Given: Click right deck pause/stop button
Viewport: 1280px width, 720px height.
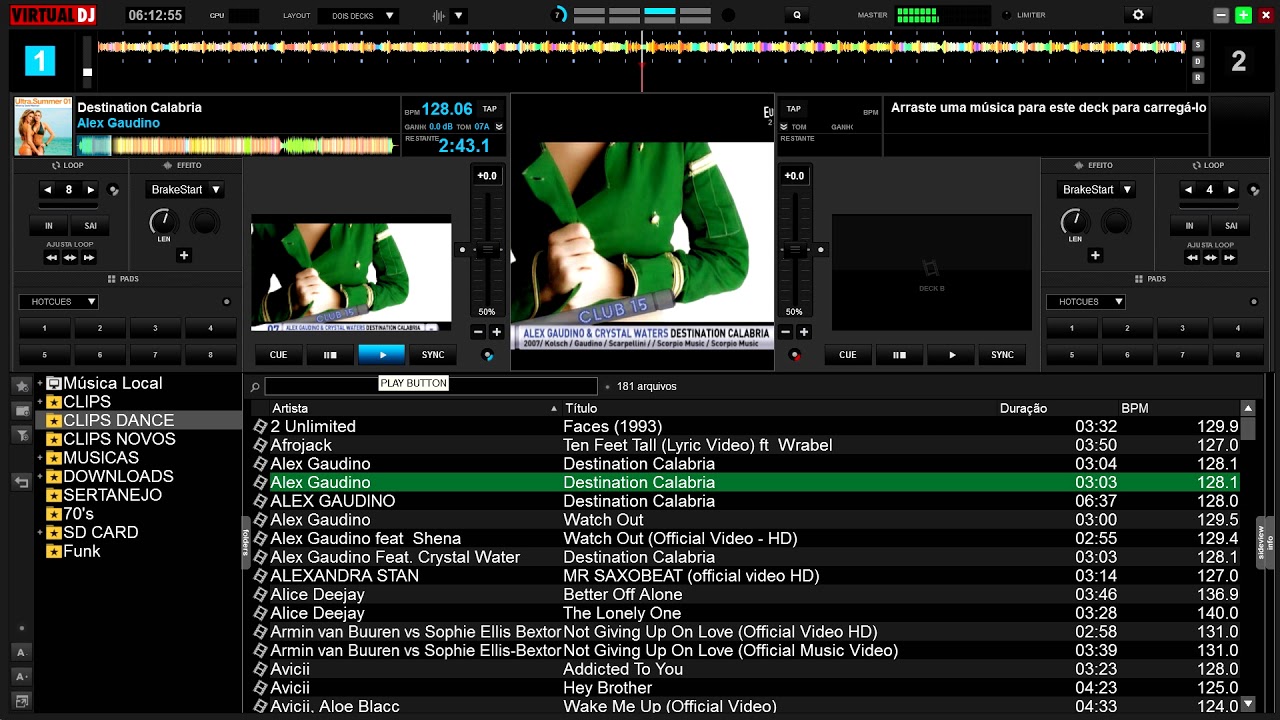Looking at the screenshot, I should (x=899, y=355).
